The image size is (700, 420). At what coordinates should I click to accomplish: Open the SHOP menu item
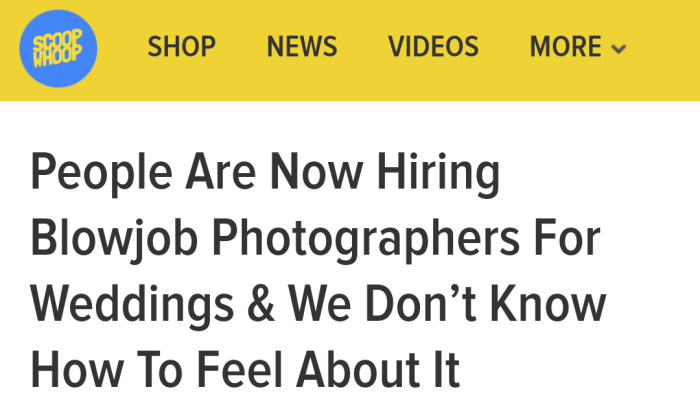[x=182, y=47]
